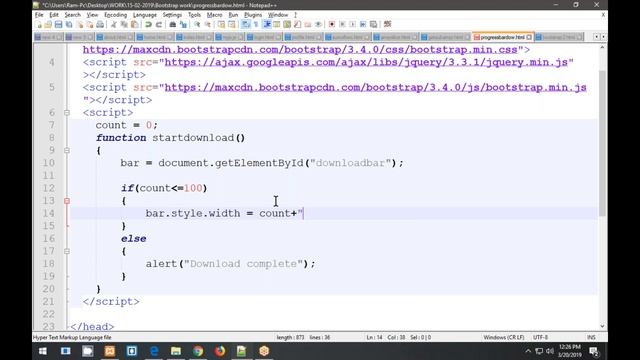
Task: Create a new document via toolbar icon
Action: [x=38, y=24]
